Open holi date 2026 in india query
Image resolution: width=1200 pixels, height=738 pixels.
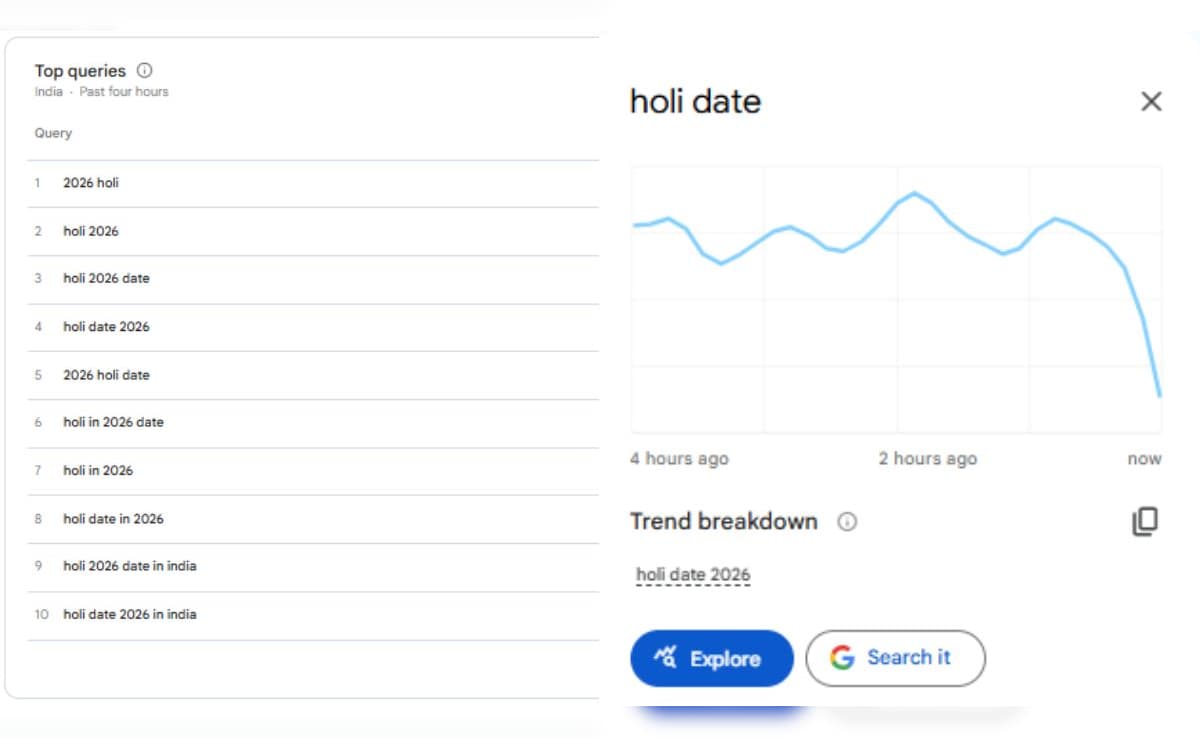coord(130,614)
